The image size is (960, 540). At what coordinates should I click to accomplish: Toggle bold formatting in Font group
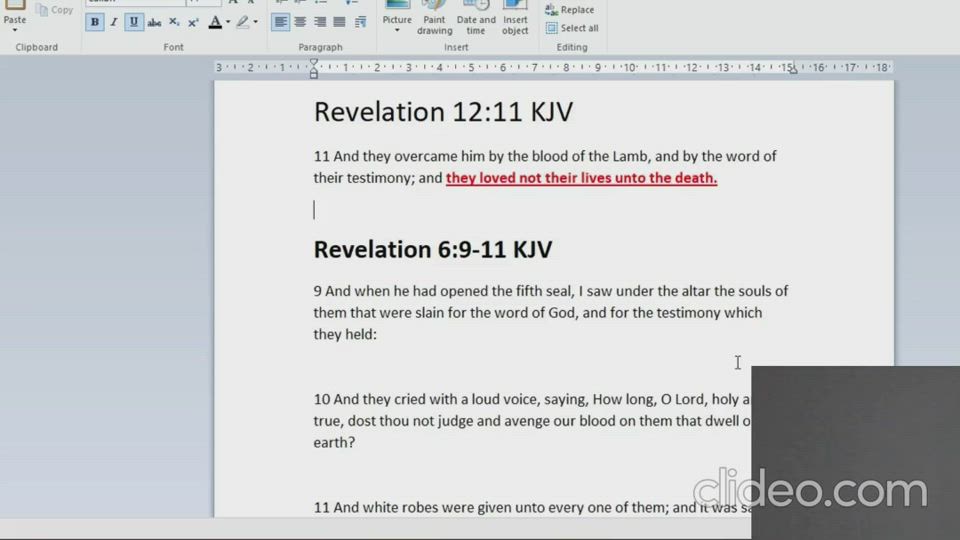95,22
